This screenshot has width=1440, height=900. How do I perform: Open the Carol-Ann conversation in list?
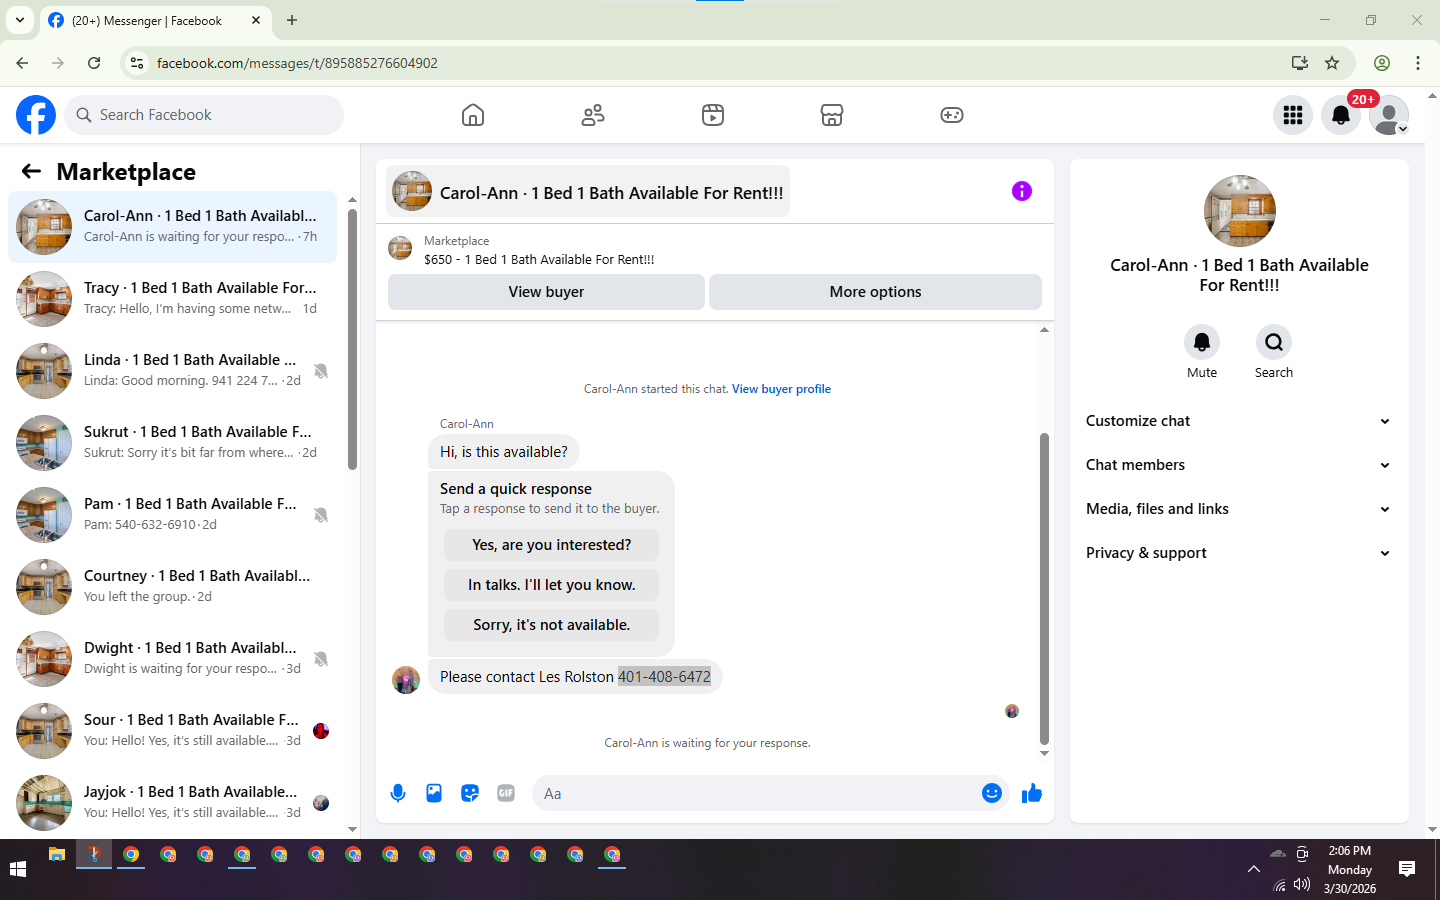point(172,227)
